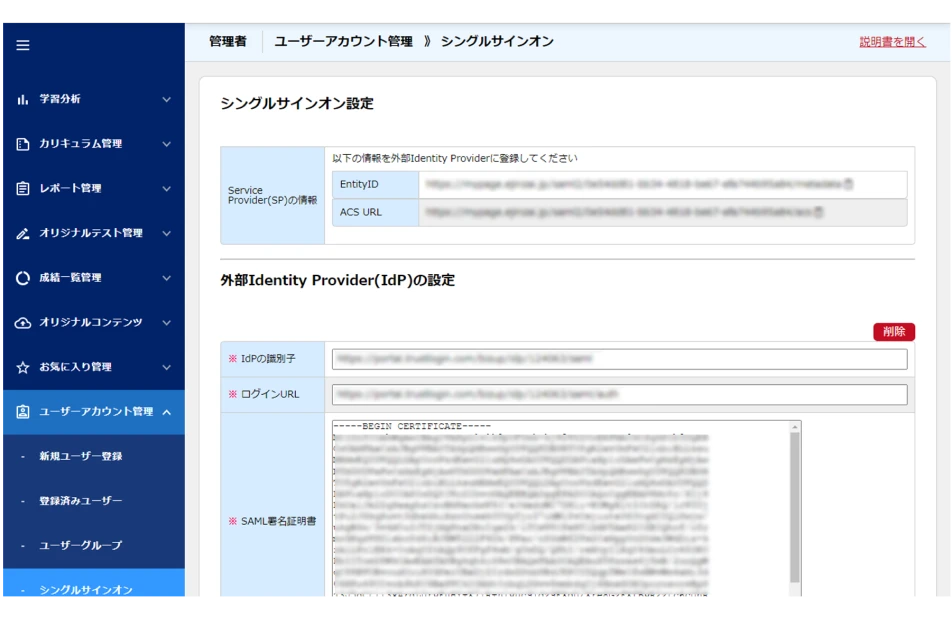This screenshot has height=624, width=952.
Task: Expand the カリキュラム管理 chevron
Action: pos(166,144)
